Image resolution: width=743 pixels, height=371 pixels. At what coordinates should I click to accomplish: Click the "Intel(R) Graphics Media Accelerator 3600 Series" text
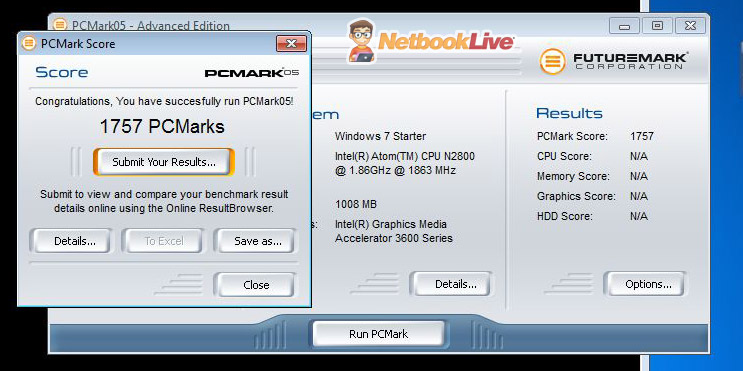pyautogui.click(x=393, y=231)
